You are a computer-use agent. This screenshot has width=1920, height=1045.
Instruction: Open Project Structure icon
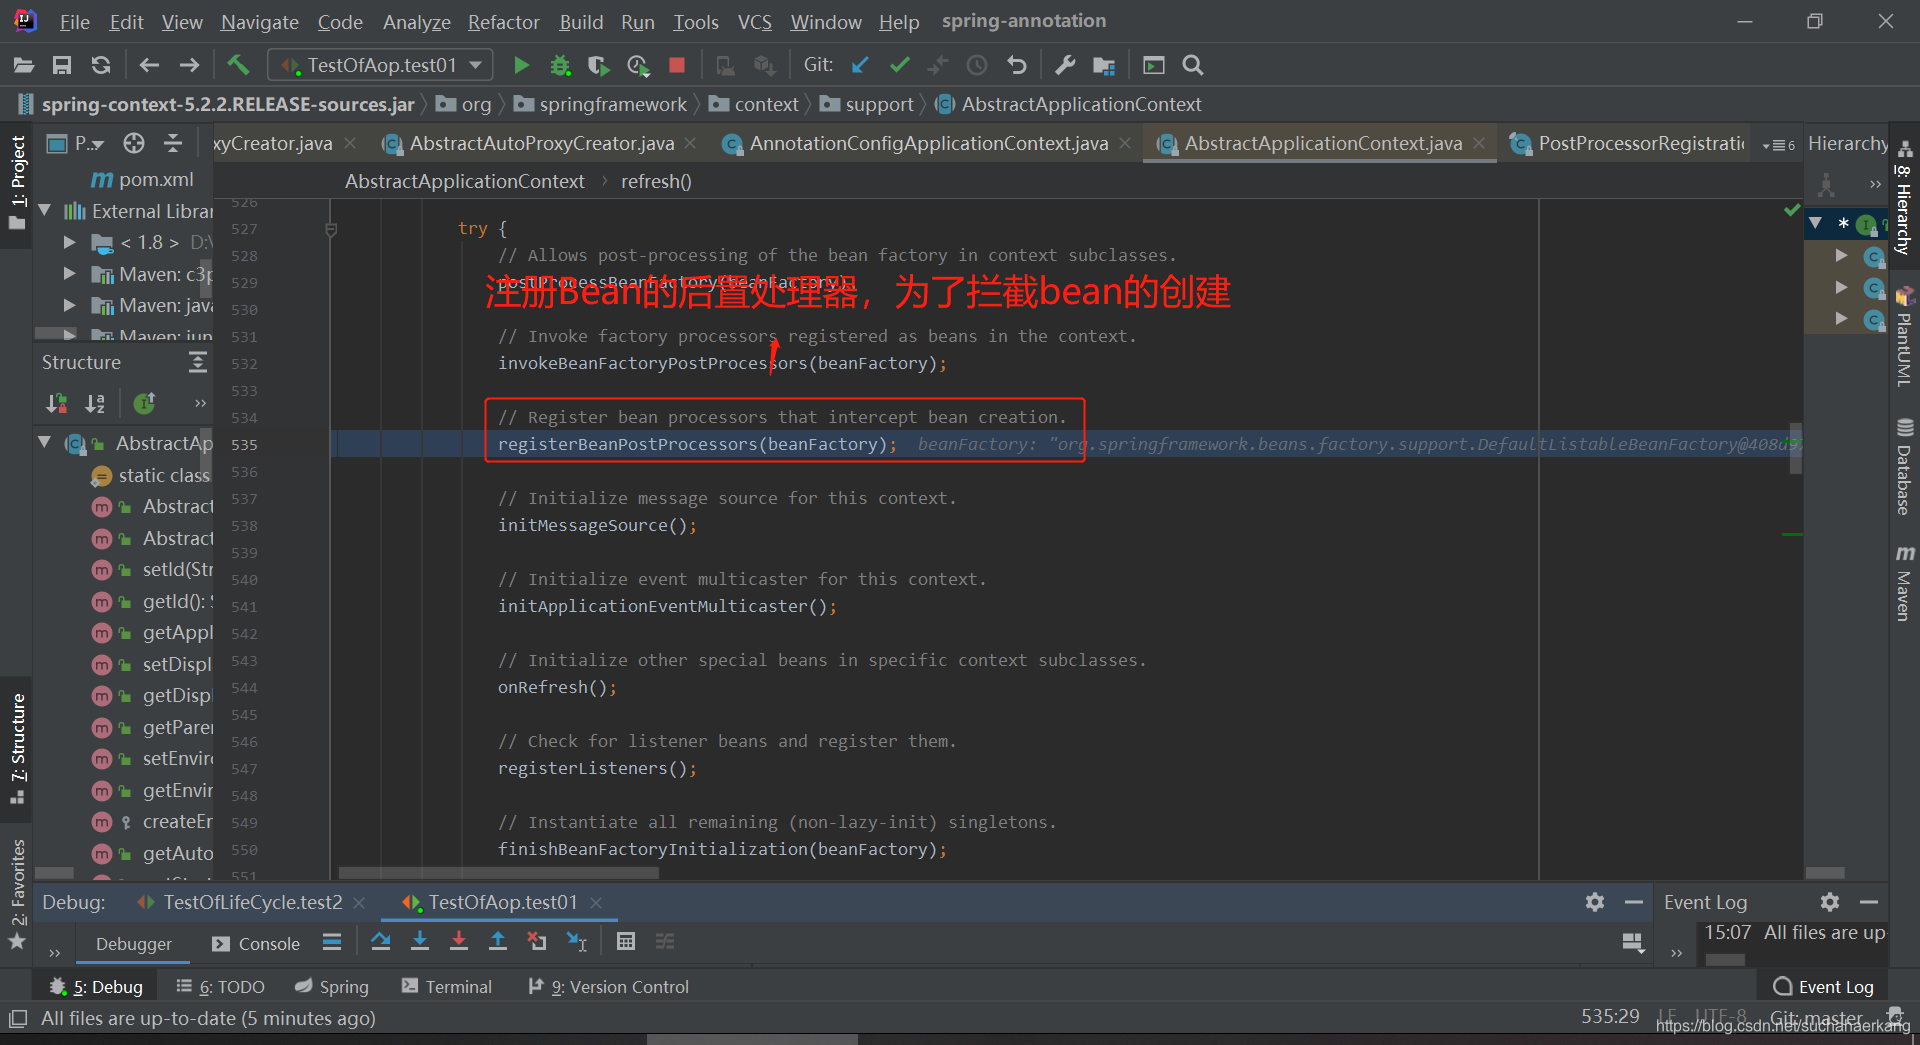pos(1104,65)
